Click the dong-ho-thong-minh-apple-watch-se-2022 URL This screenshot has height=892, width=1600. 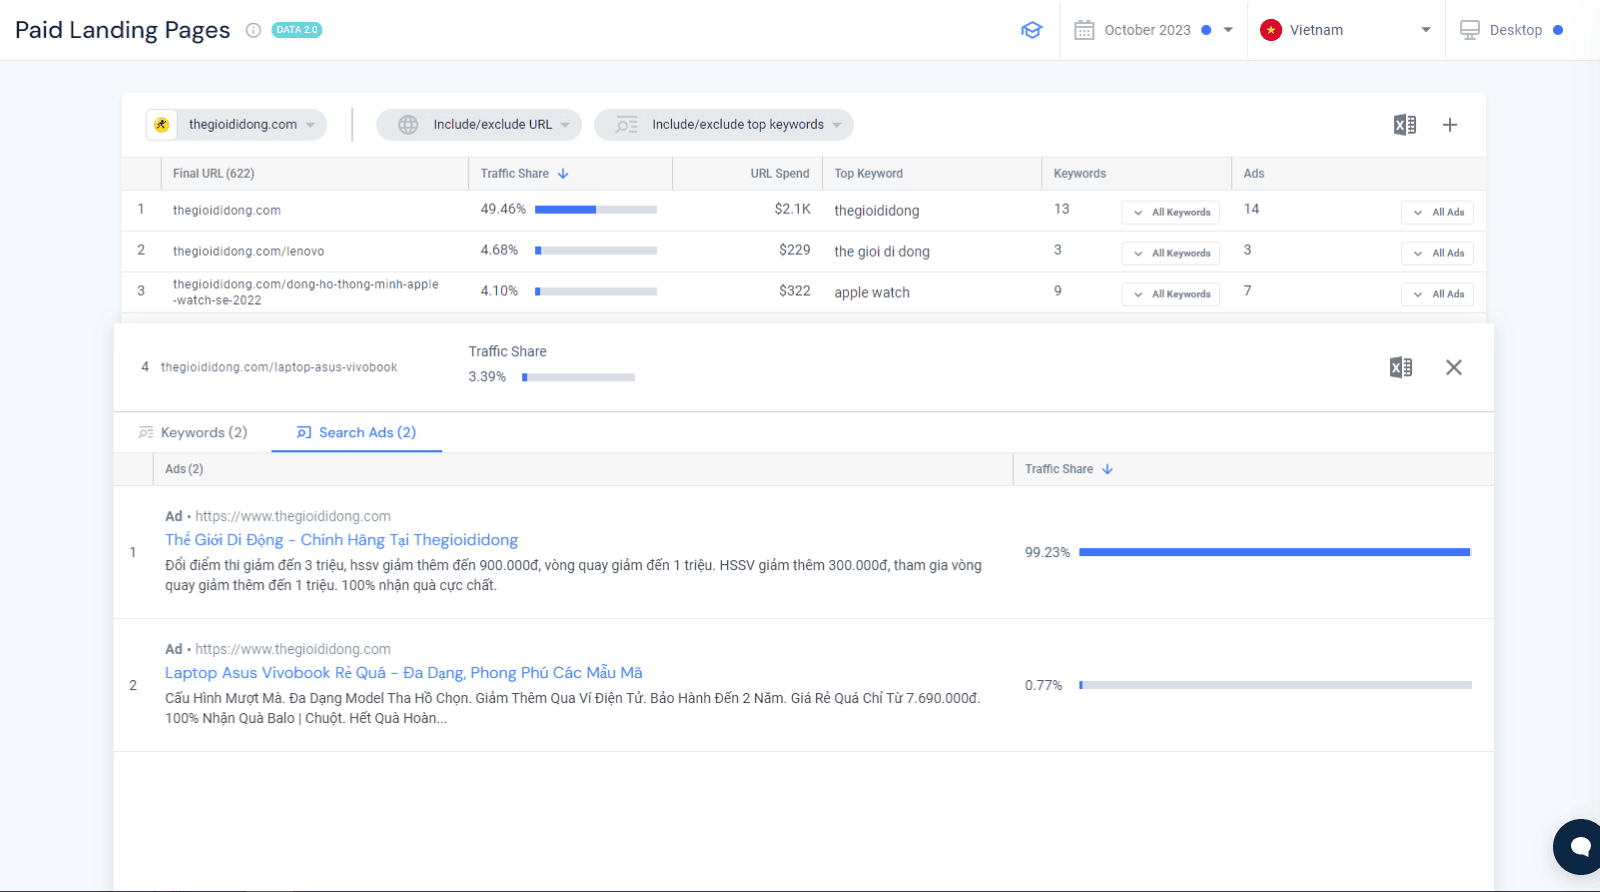(x=306, y=292)
